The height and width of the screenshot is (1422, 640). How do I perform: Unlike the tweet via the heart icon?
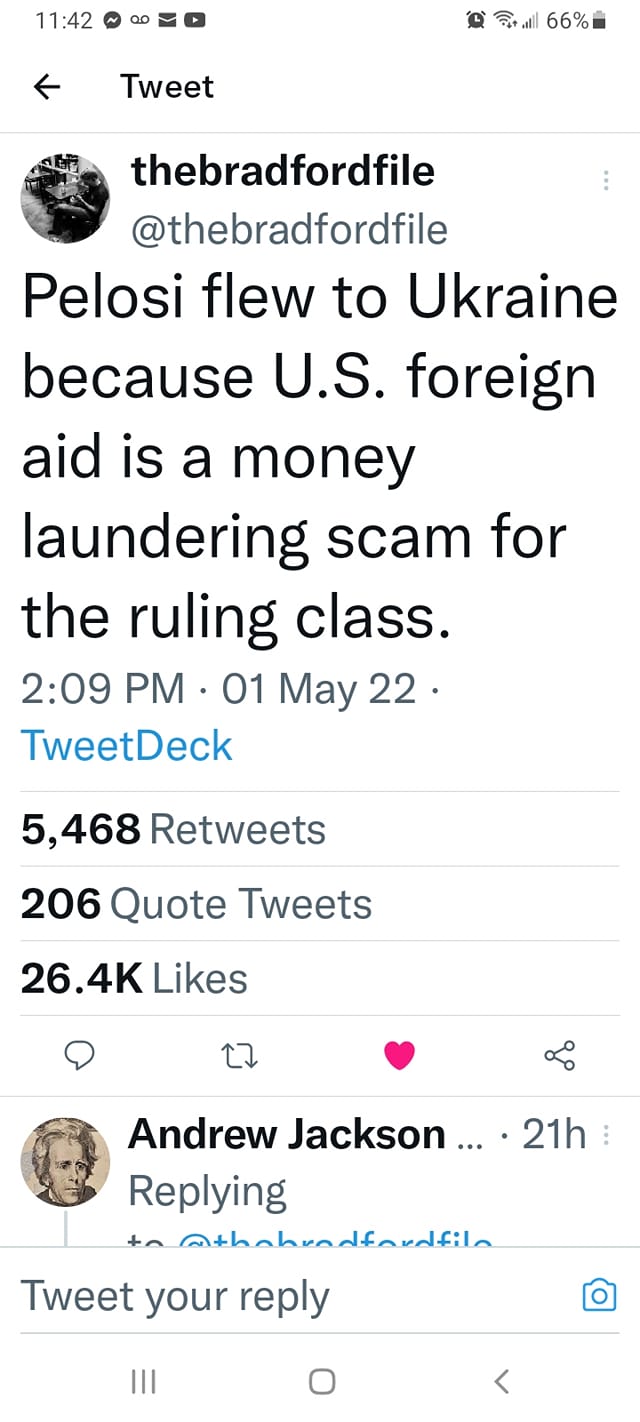pos(400,1055)
